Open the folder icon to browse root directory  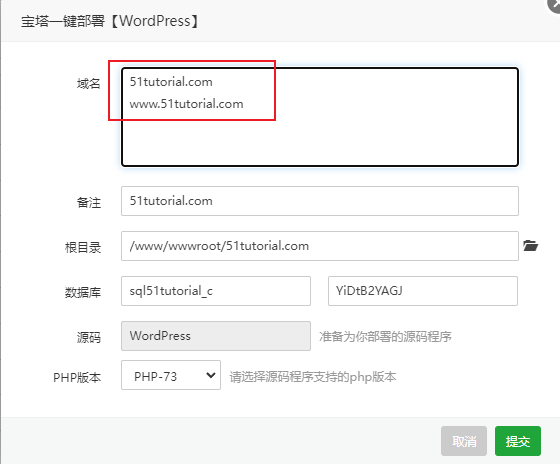[531, 246]
